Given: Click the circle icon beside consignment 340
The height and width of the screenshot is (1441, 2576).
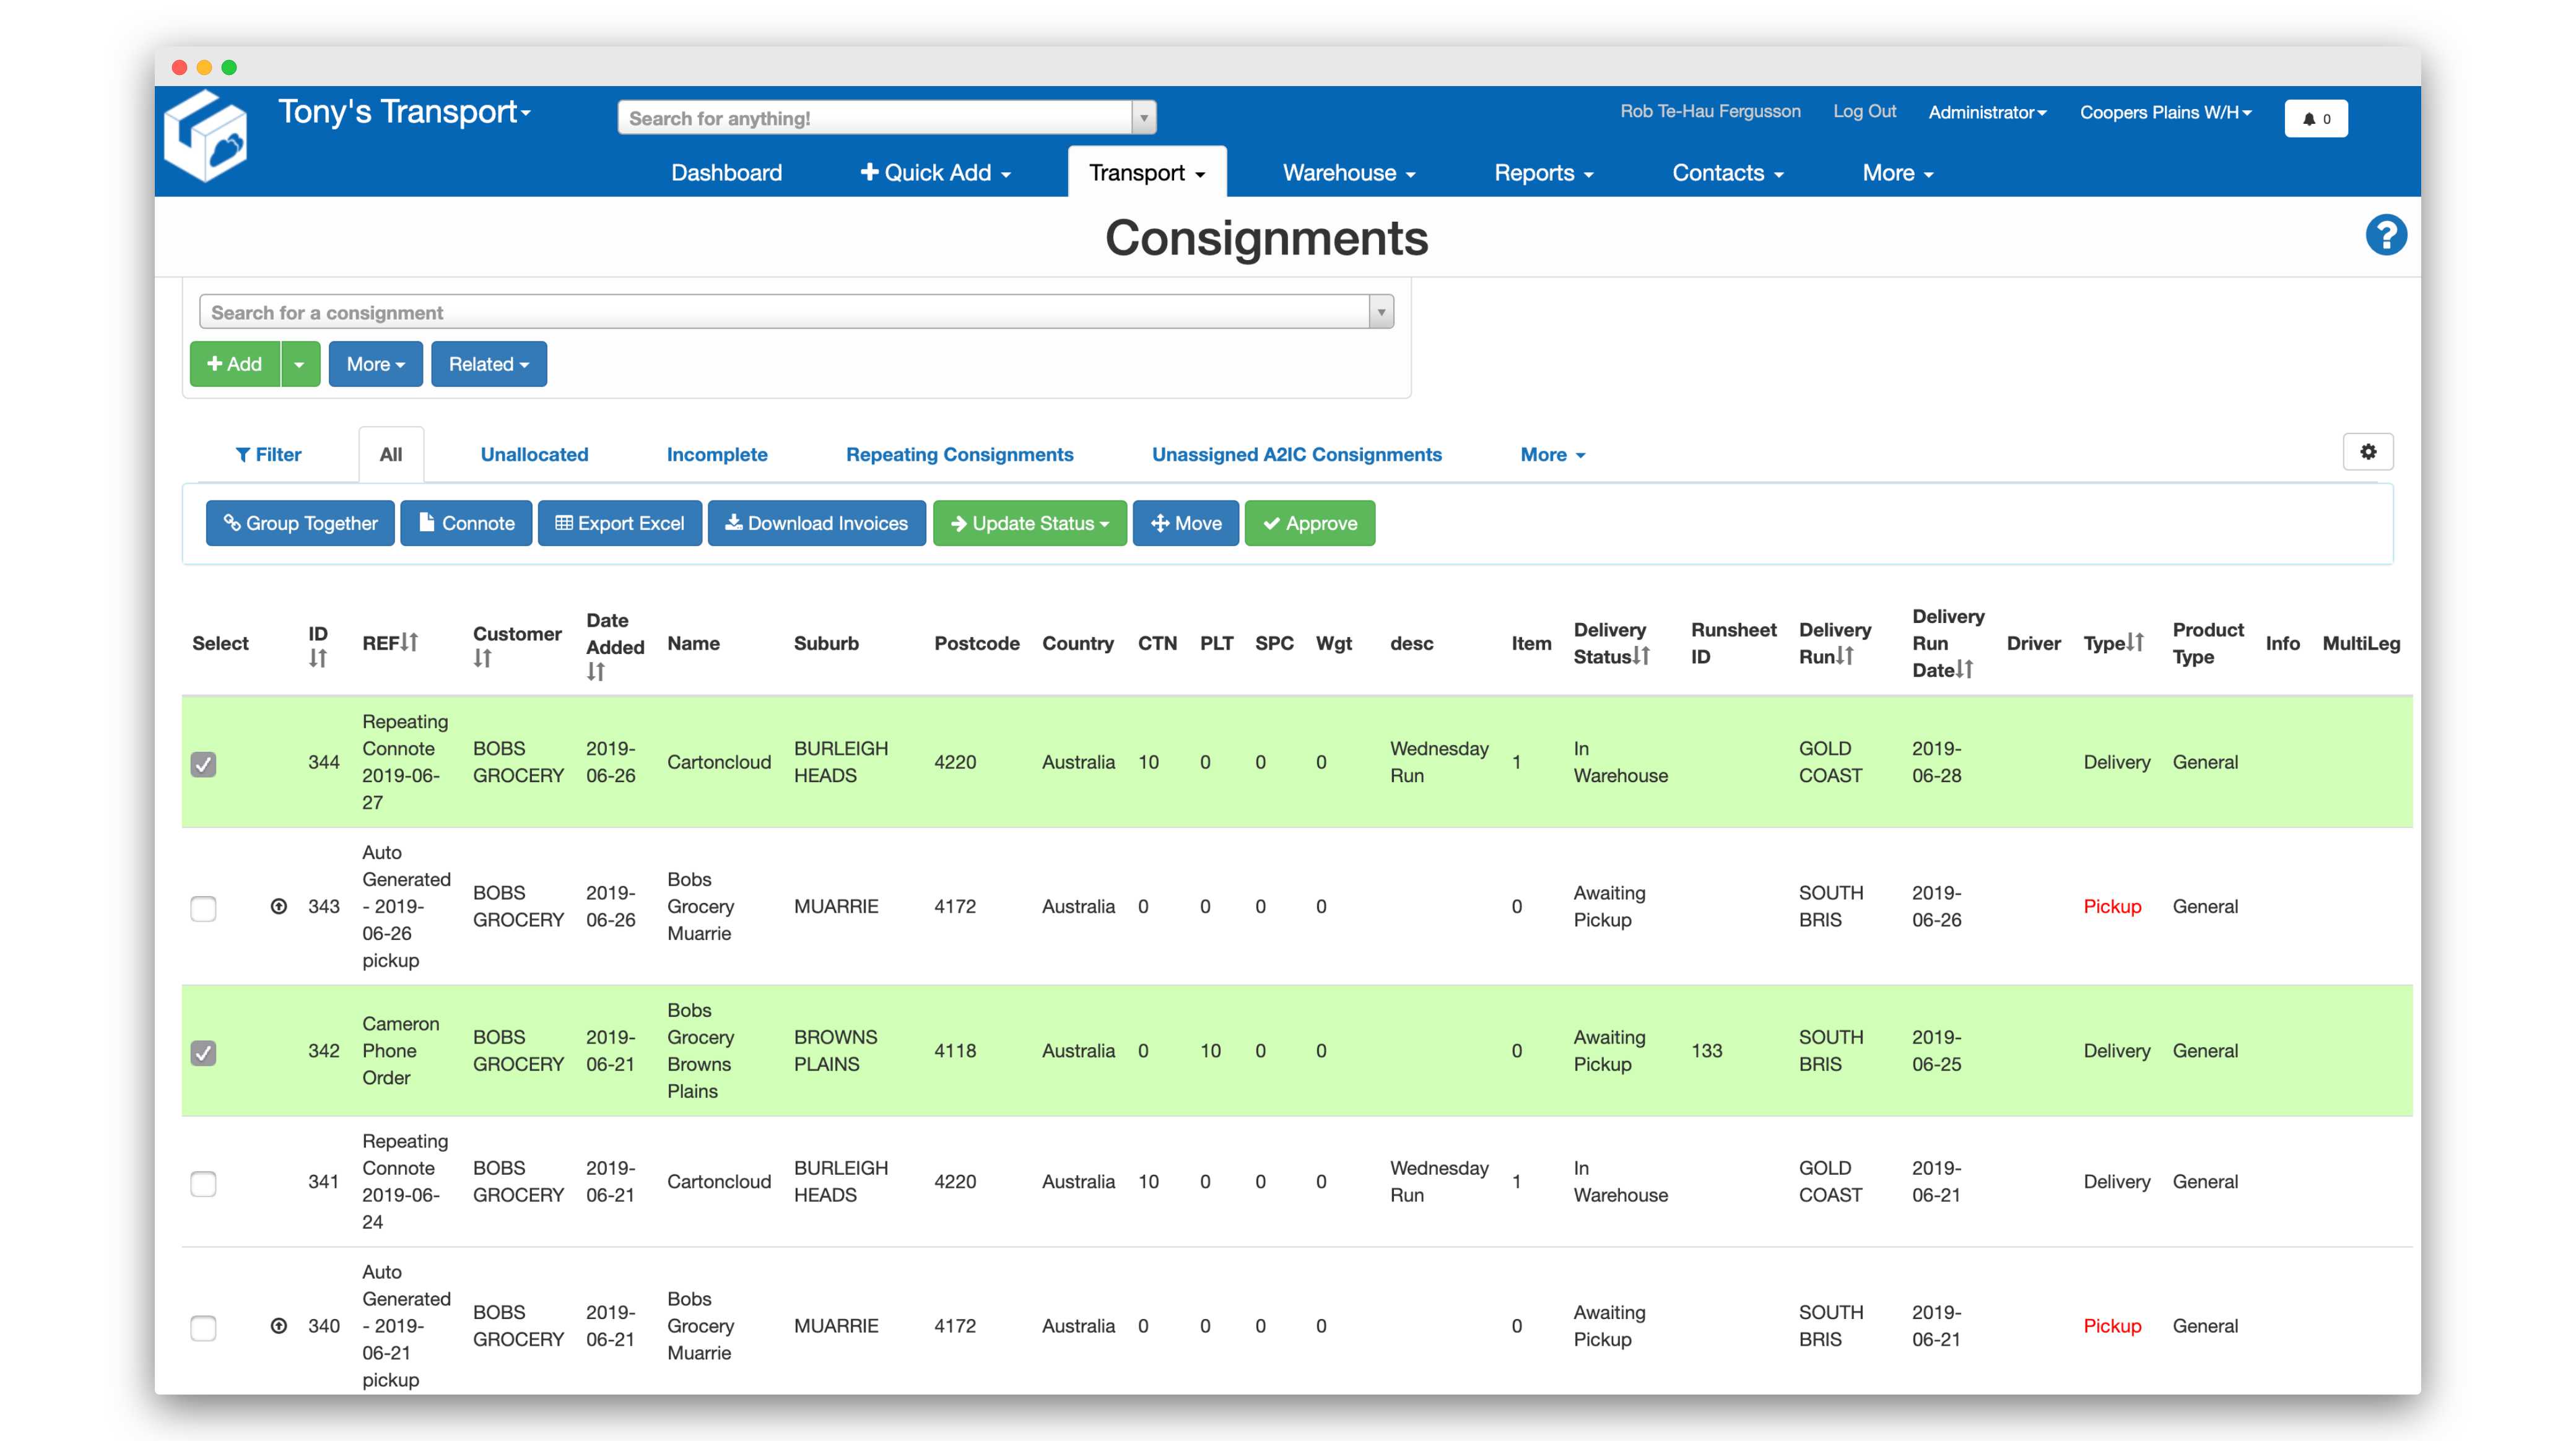Looking at the screenshot, I should click(279, 1326).
